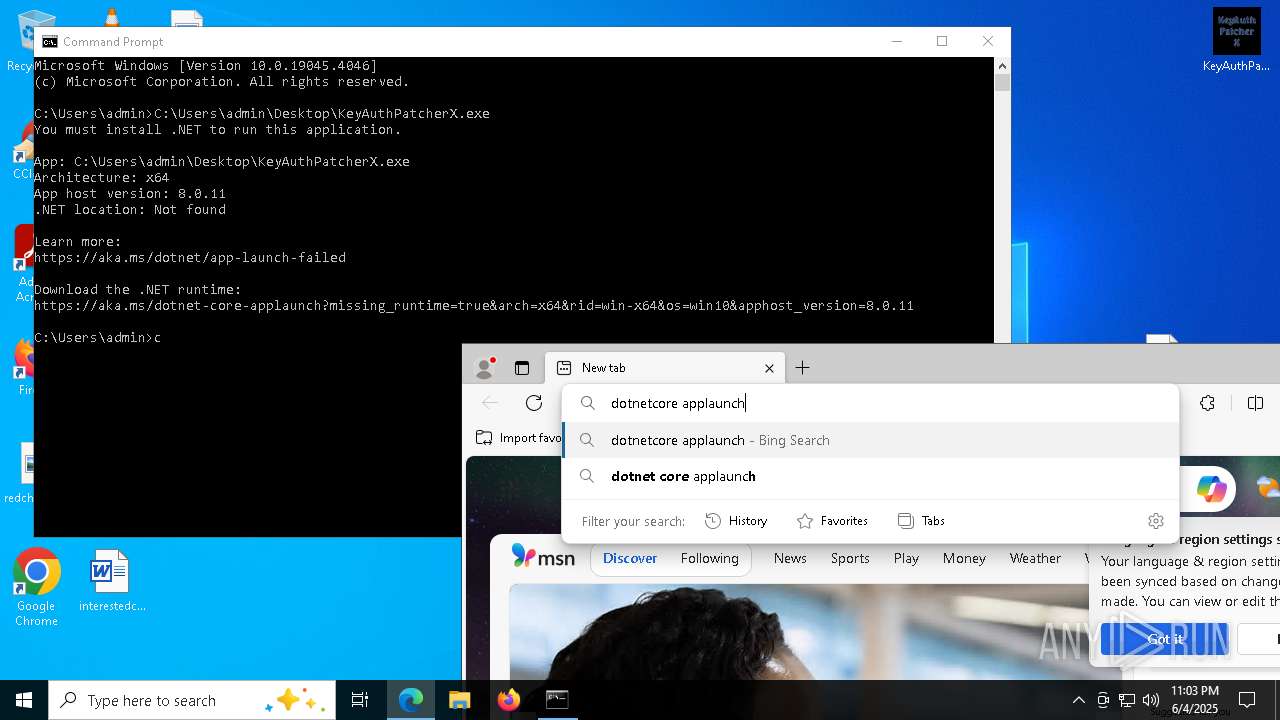Click Import favorites in Edge bar
Image resolution: width=1280 pixels, height=720 pixels.
click(x=519, y=438)
